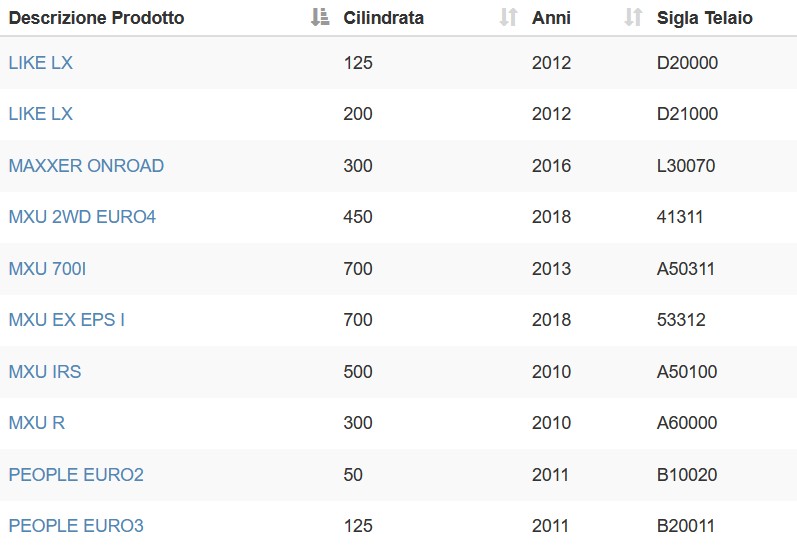Click the Descrizione Prodotto sort icon
Screen dimensions: 797x551
pyautogui.click(x=320, y=17)
